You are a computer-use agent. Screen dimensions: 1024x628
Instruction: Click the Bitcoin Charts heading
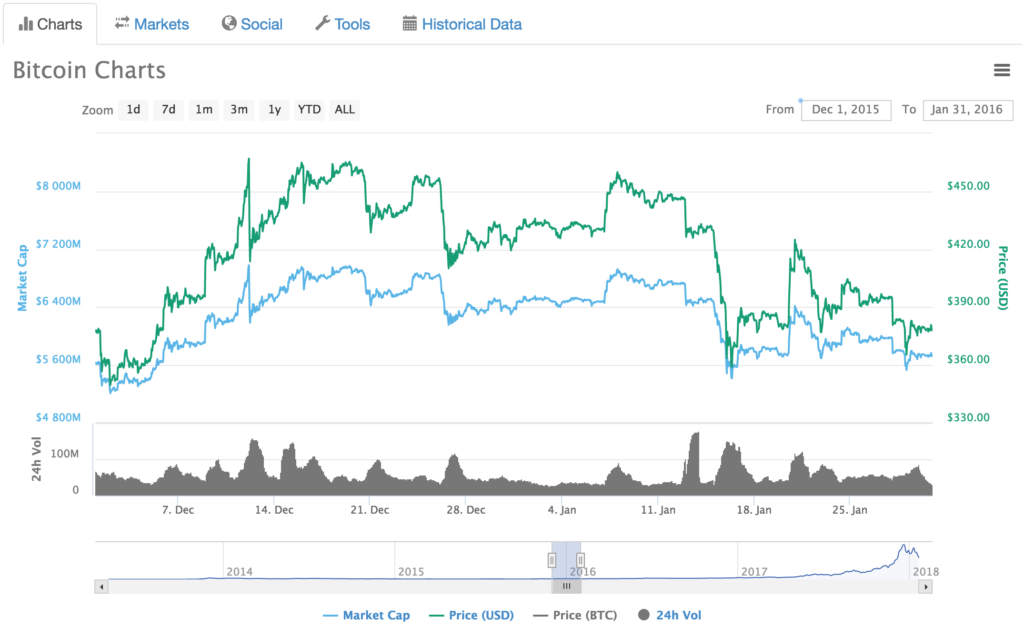(89, 70)
